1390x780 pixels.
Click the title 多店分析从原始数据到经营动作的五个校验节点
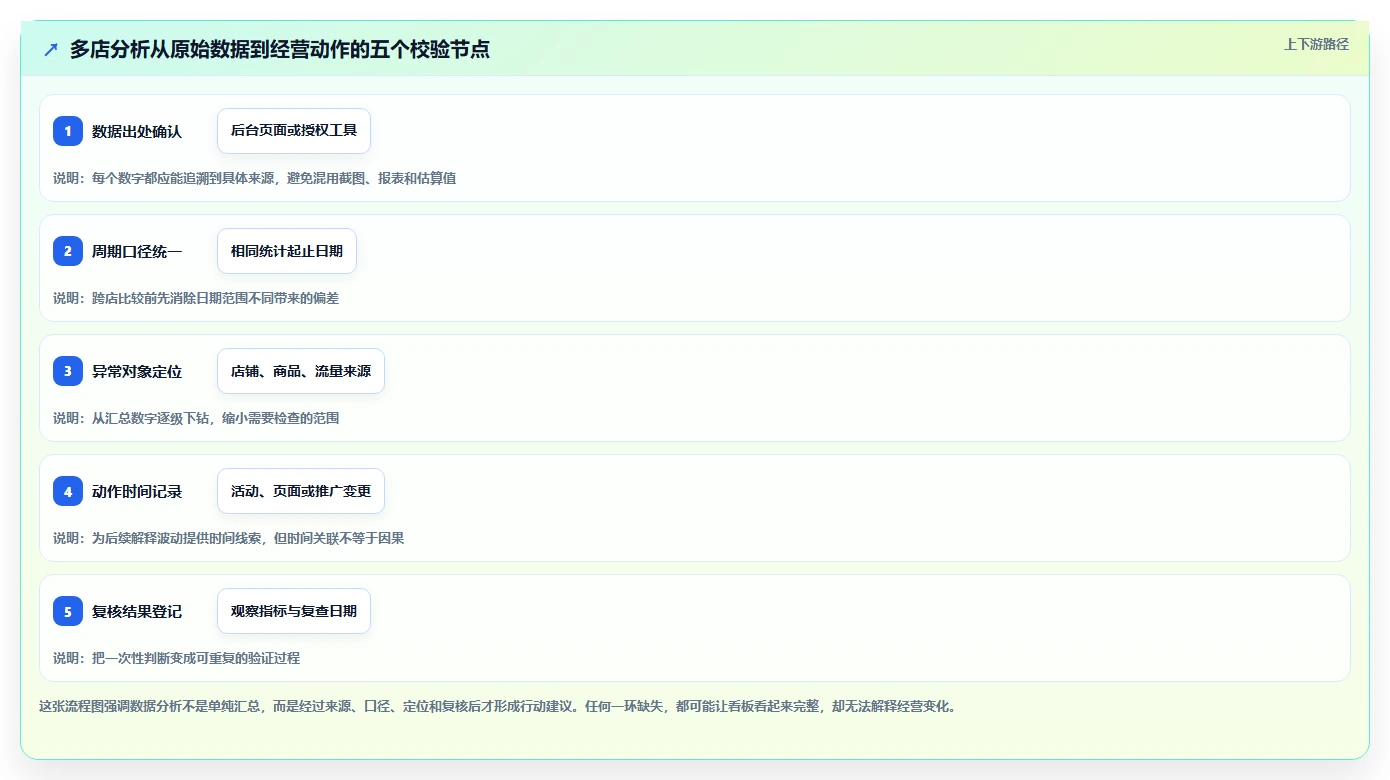pyautogui.click(x=280, y=49)
